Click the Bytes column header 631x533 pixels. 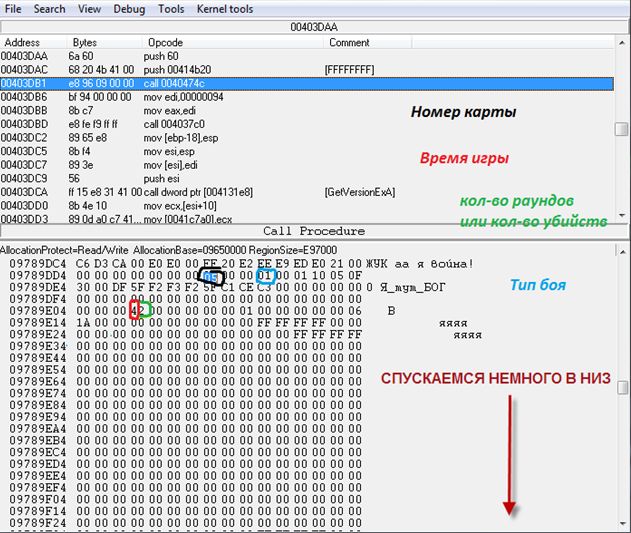click(x=104, y=42)
